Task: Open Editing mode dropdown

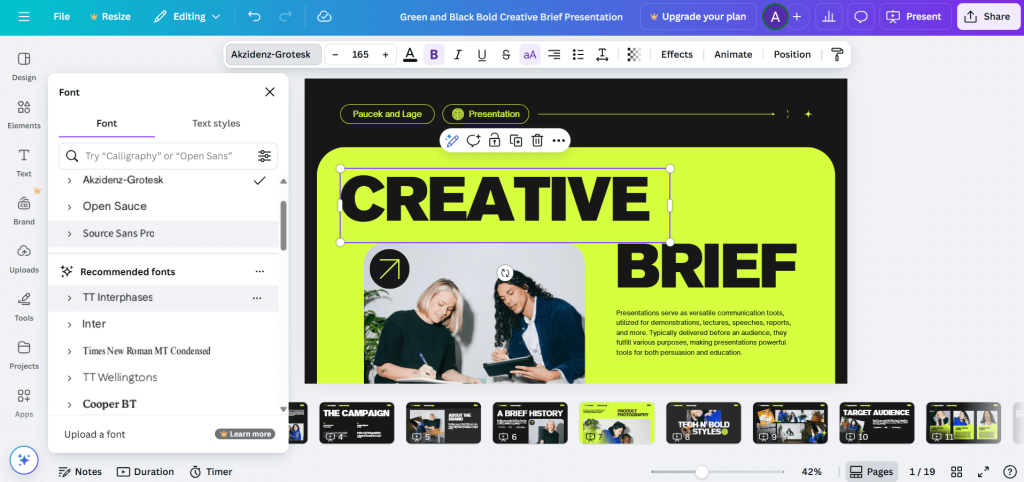Action: 187,17
